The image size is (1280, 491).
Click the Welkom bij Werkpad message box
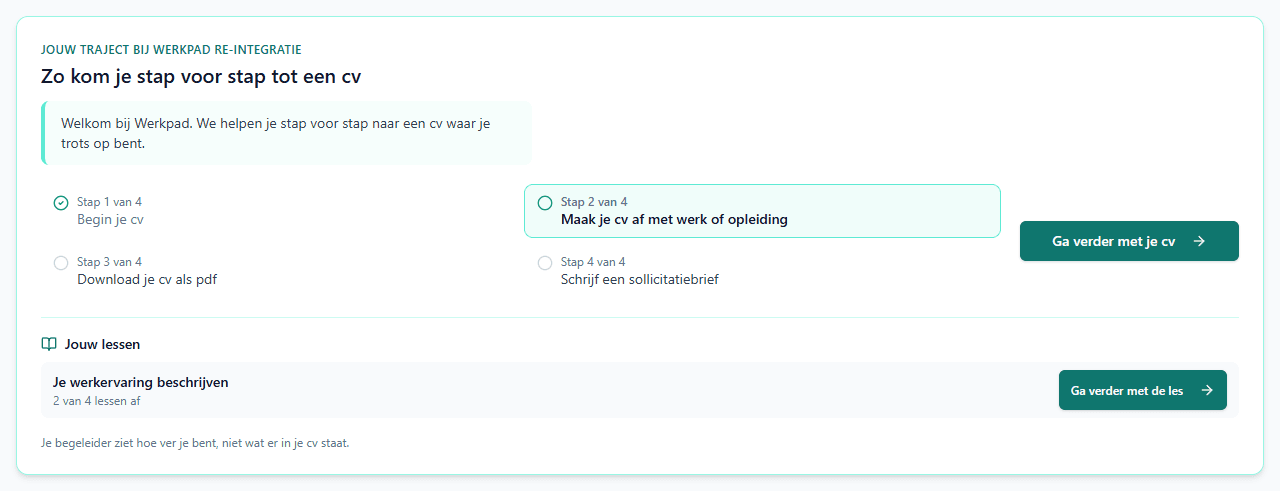pyautogui.click(x=286, y=133)
